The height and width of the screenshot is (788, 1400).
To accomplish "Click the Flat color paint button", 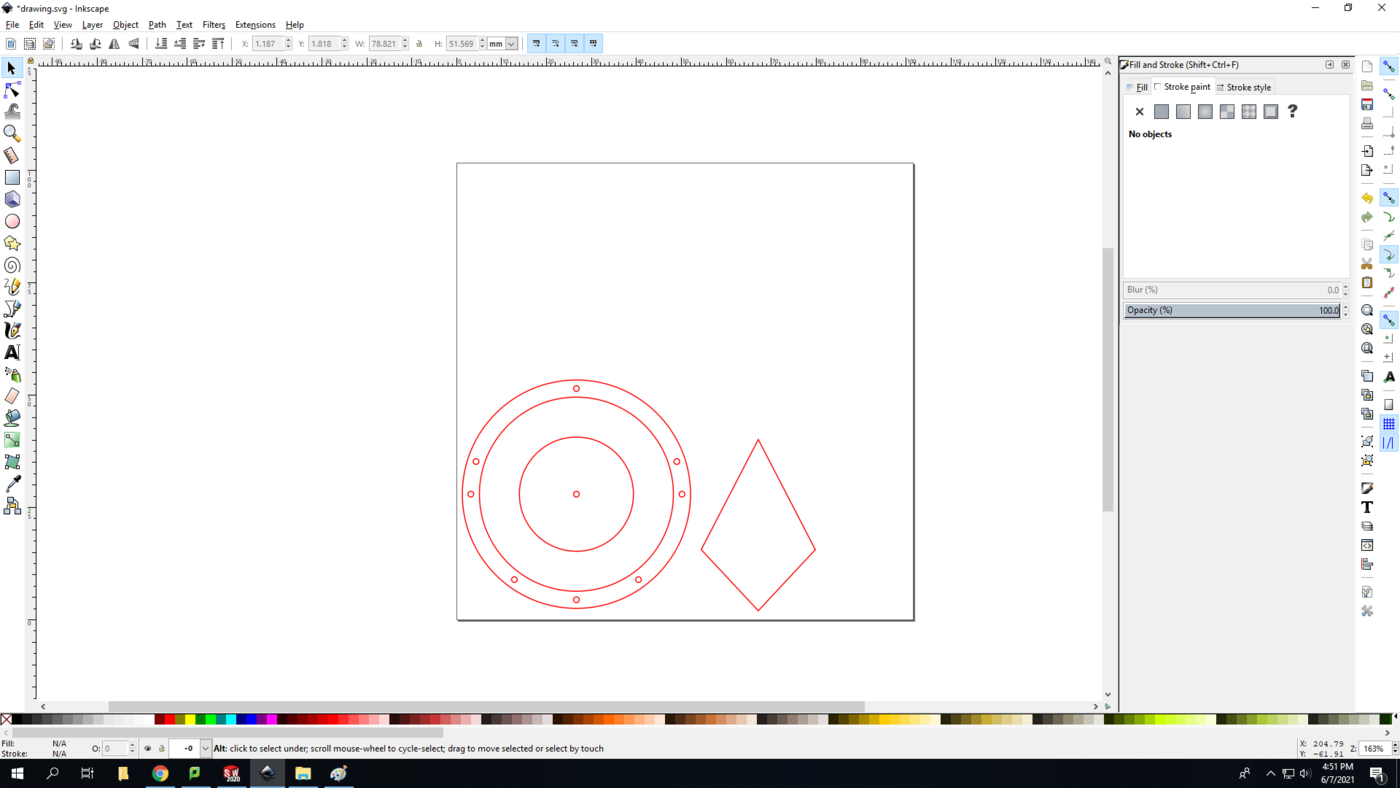I will tap(1161, 112).
